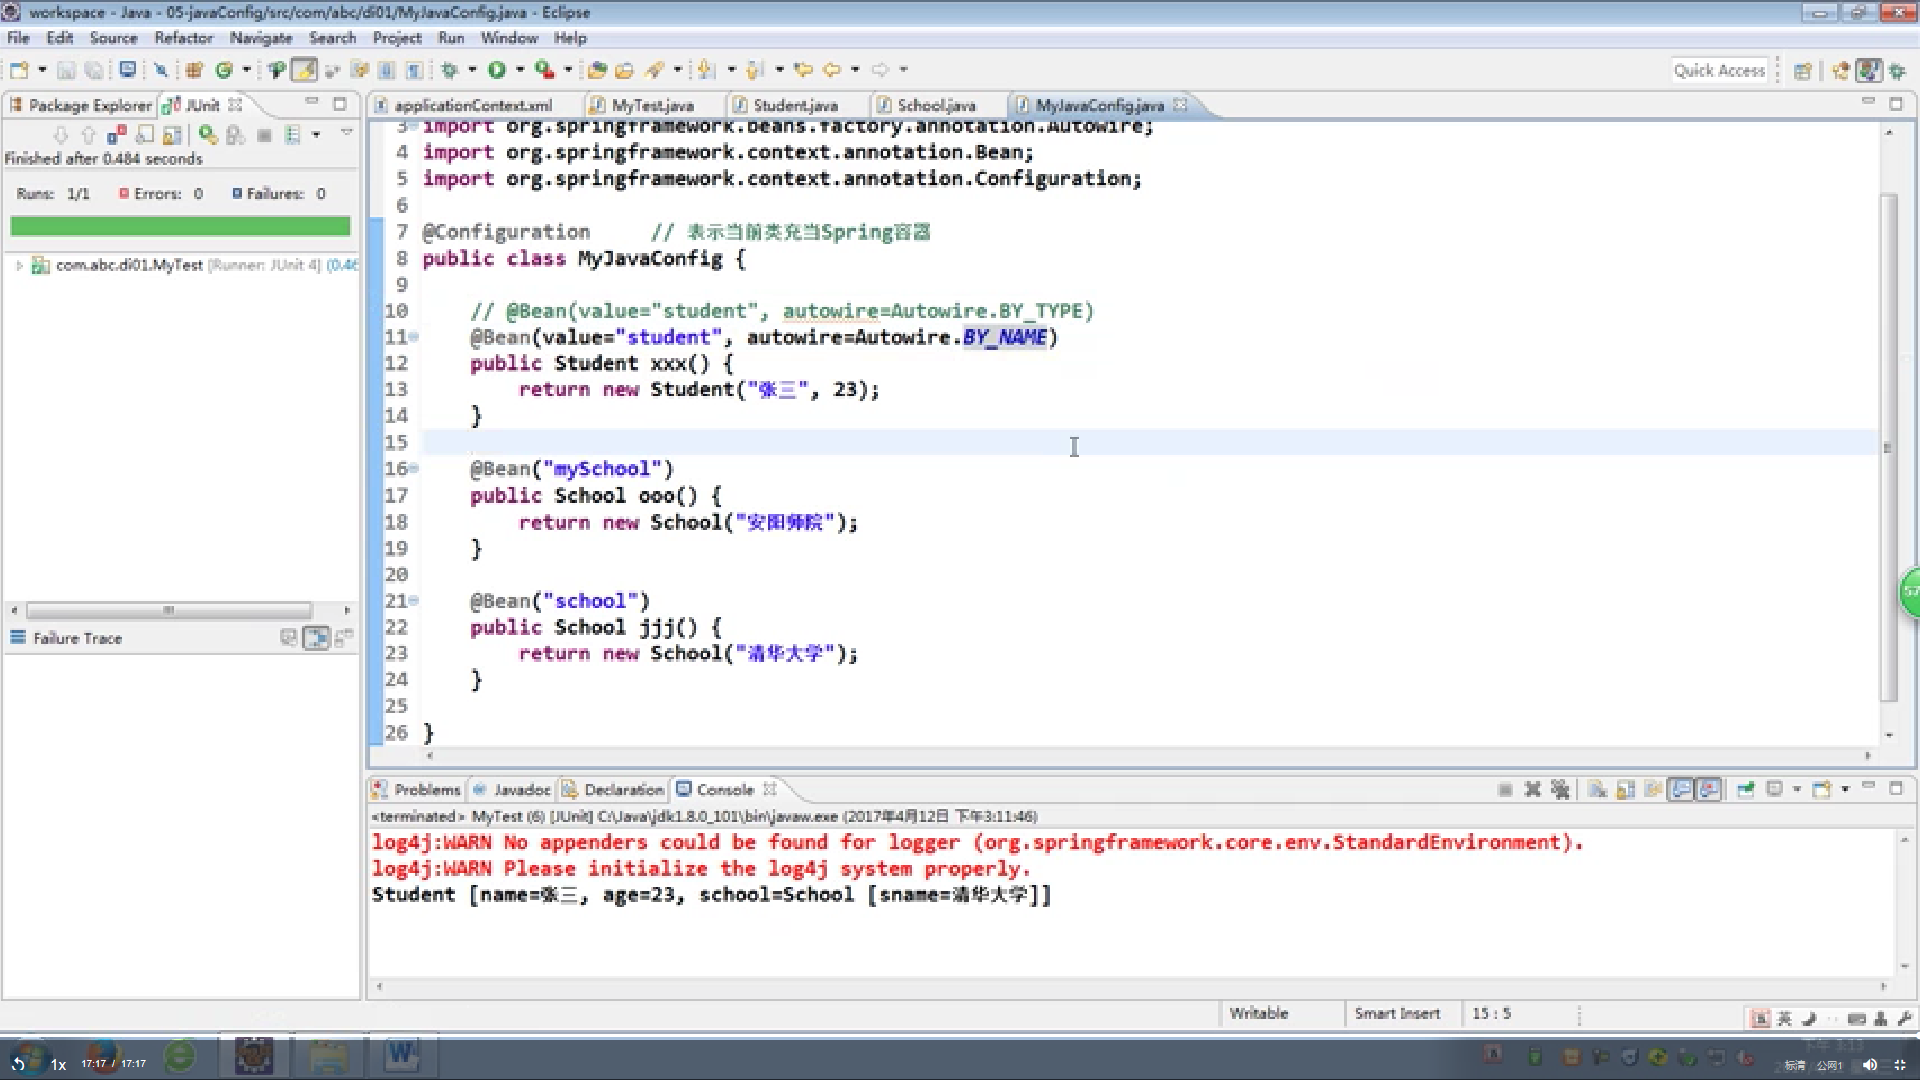Viewport: 1920px width, 1080px height.
Task: Toggle Scroll Lock in Console toolbar
Action: pos(1626,790)
